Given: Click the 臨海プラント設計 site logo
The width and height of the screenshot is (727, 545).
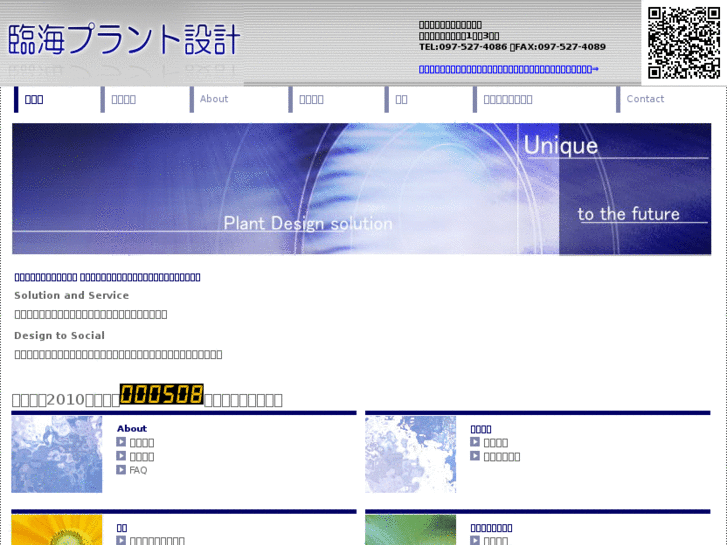Looking at the screenshot, I should pos(124,39).
